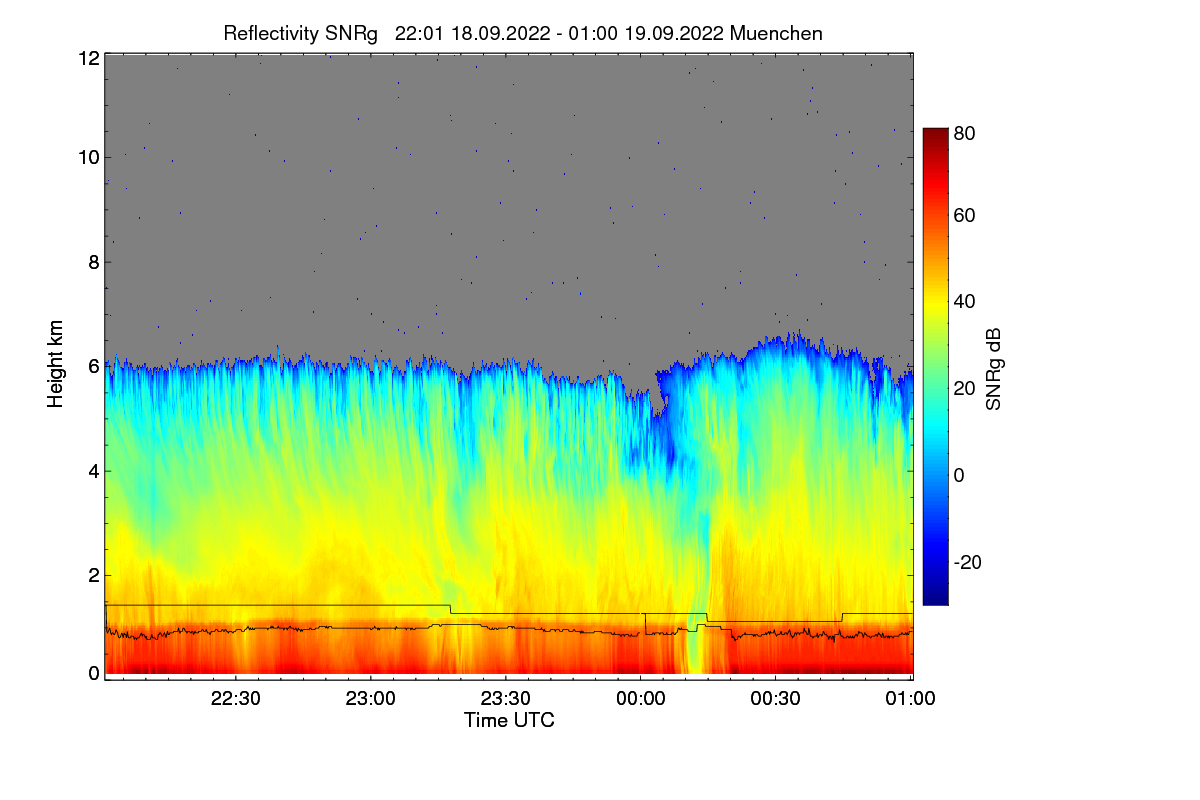Click the "SNRg dB" colorbar label
Image resolution: width=1200 pixels, height=800 pixels.
coord(993,370)
